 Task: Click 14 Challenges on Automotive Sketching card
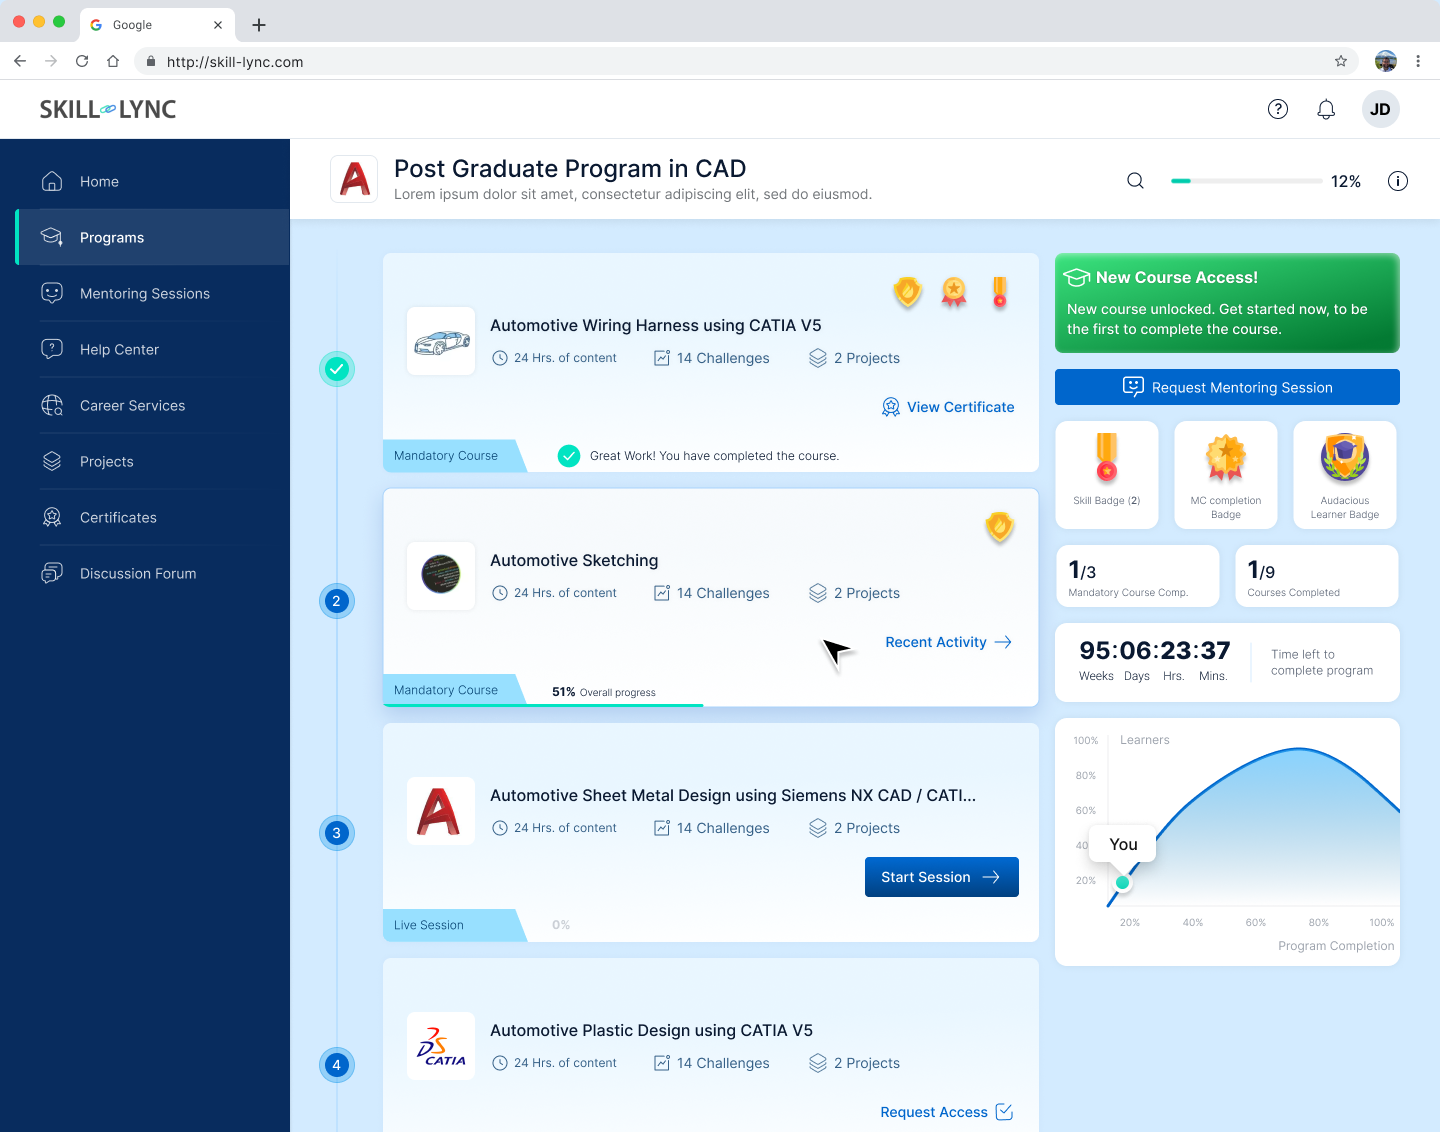[712, 593]
